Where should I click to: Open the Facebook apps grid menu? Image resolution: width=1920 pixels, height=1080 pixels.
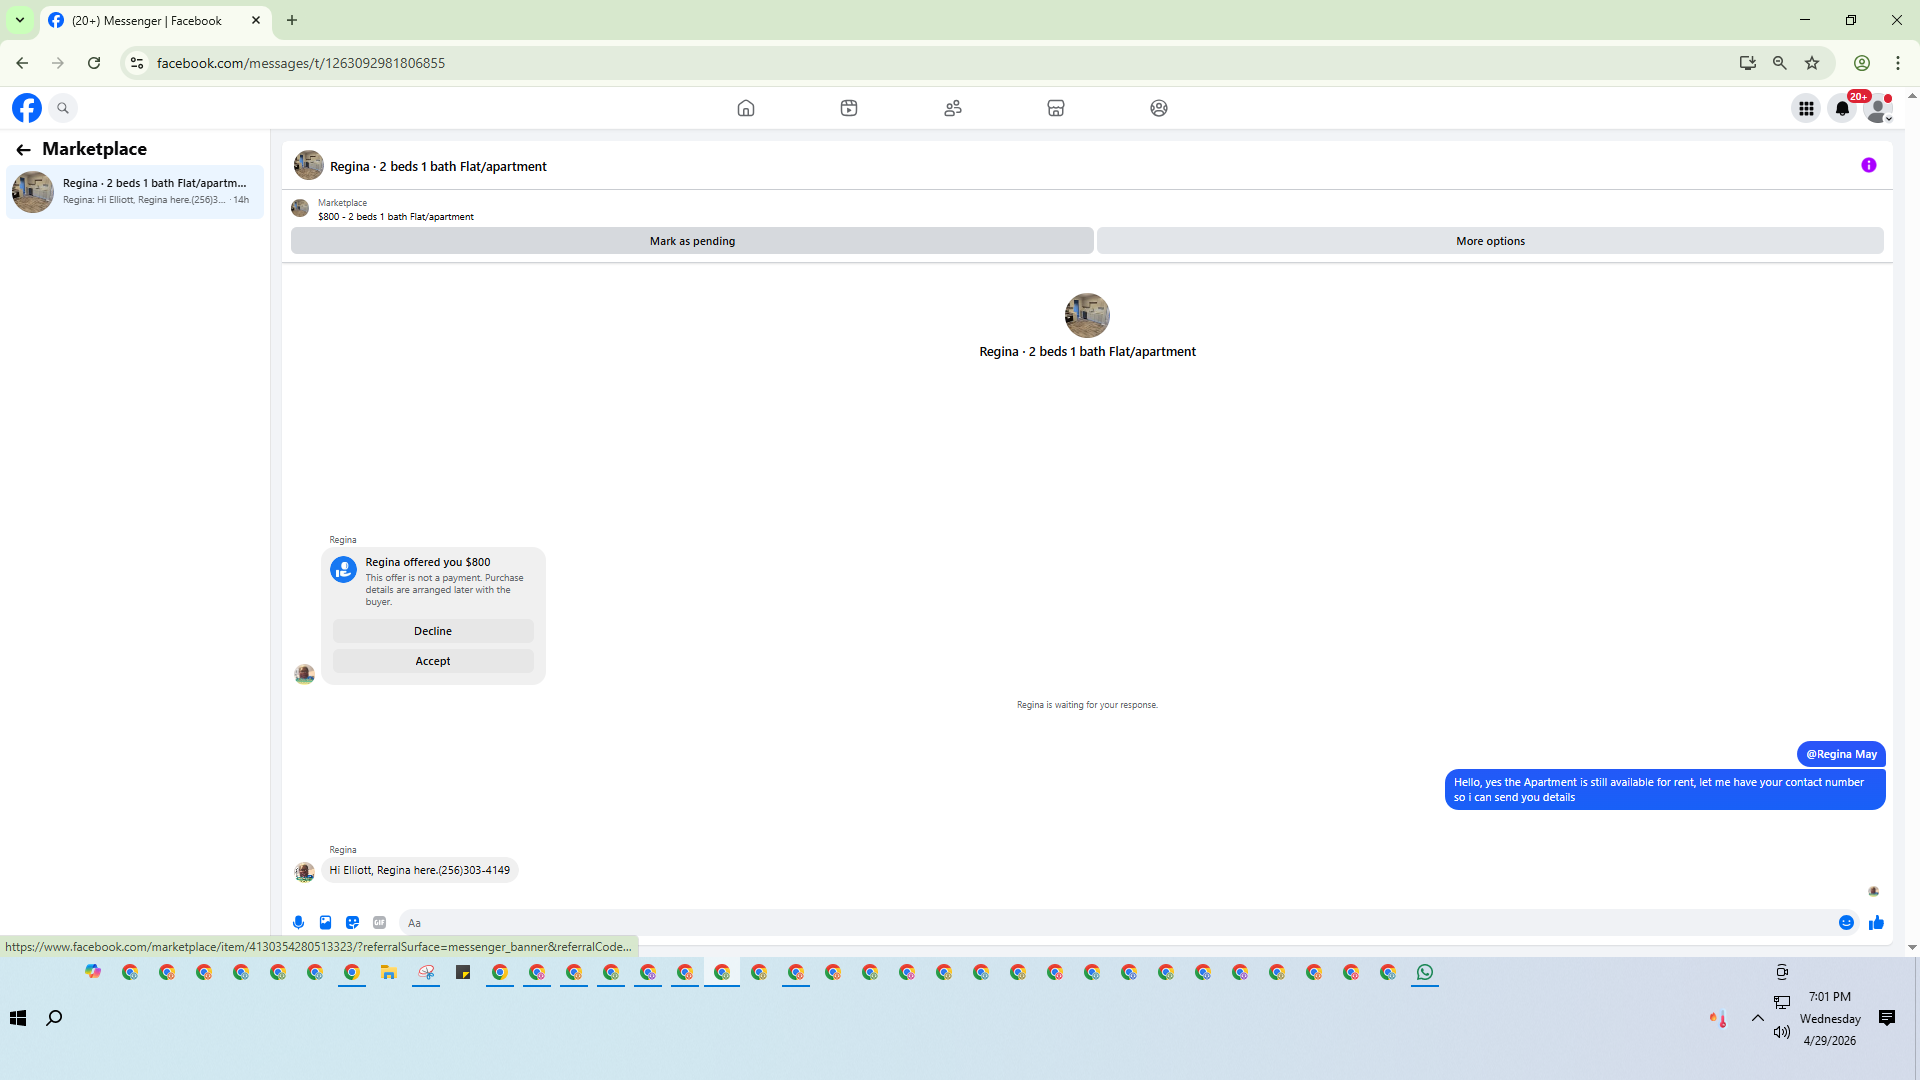coord(1806,108)
